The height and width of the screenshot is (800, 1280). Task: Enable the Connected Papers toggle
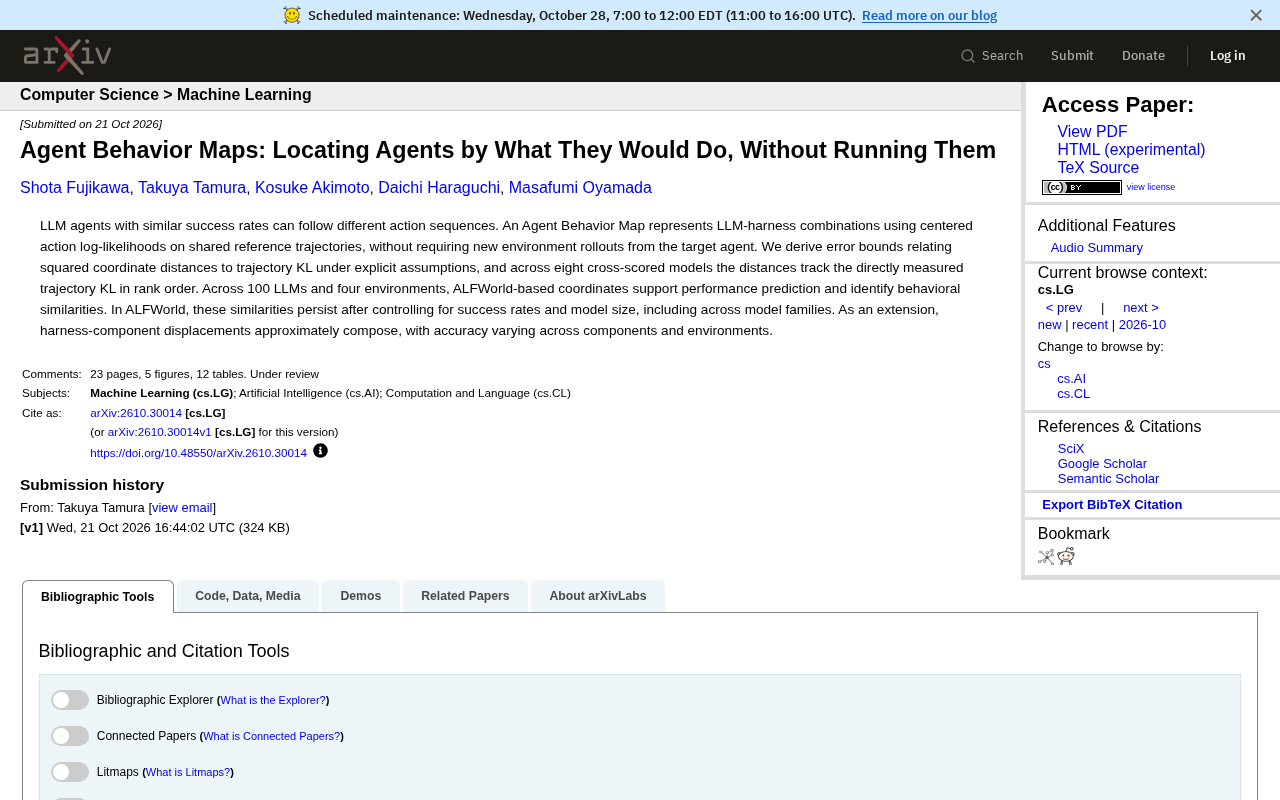pos(70,736)
